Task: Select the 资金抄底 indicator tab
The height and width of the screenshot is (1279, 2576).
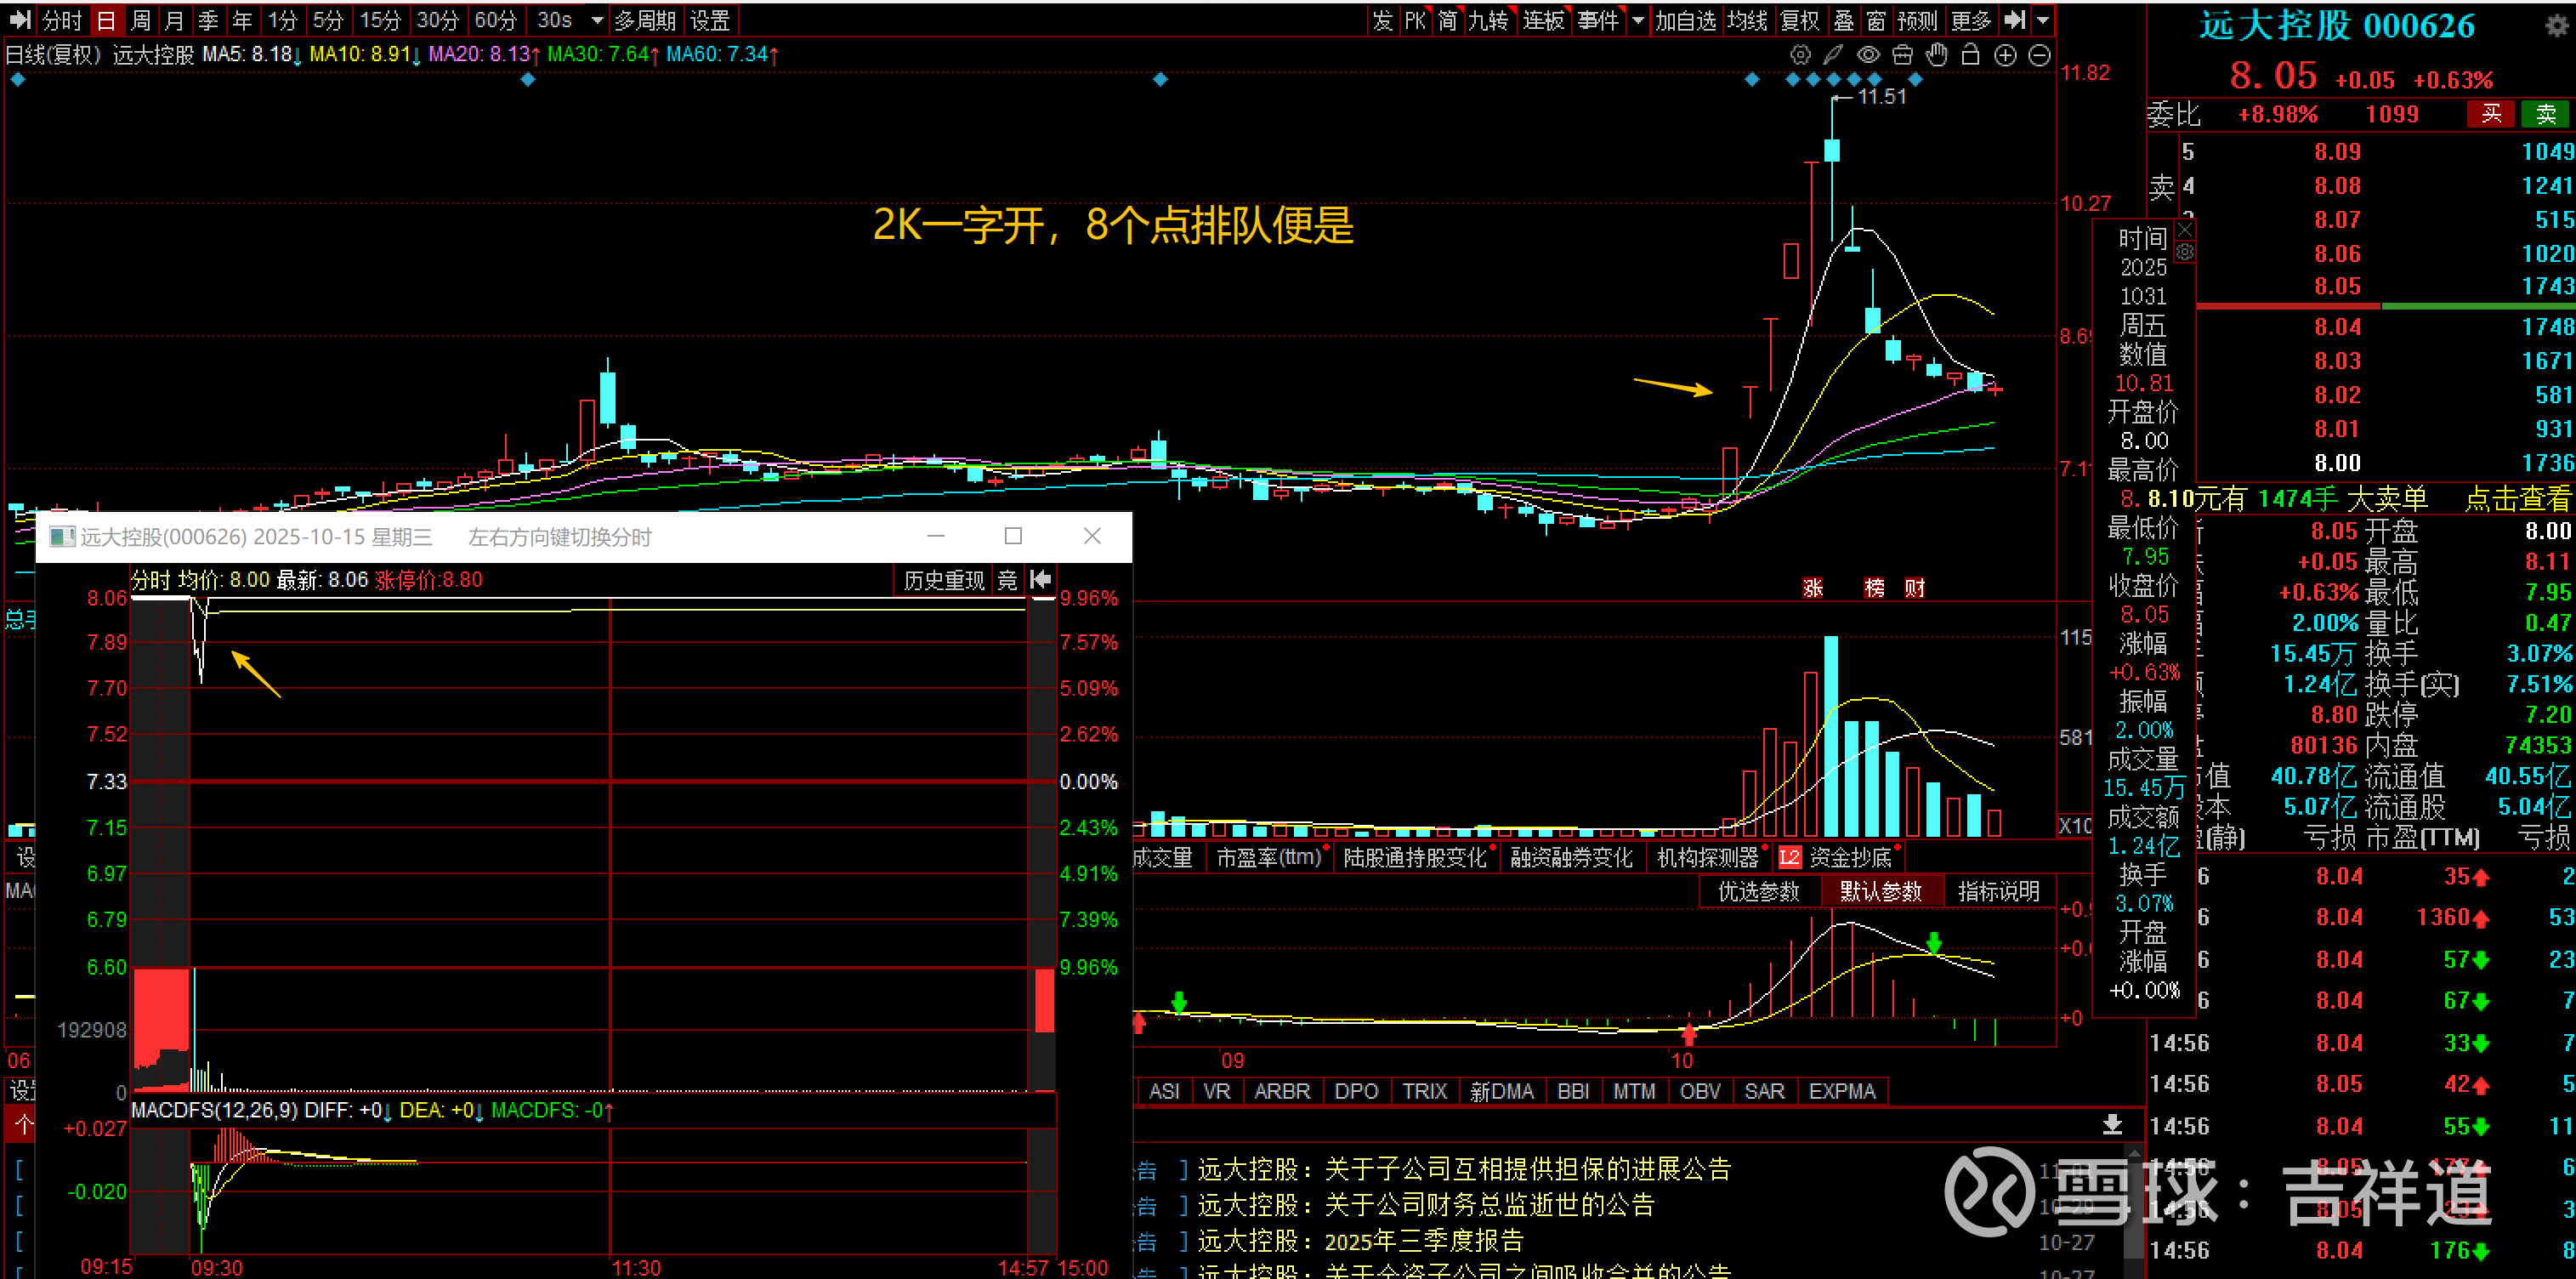Action: pyautogui.click(x=1850, y=857)
